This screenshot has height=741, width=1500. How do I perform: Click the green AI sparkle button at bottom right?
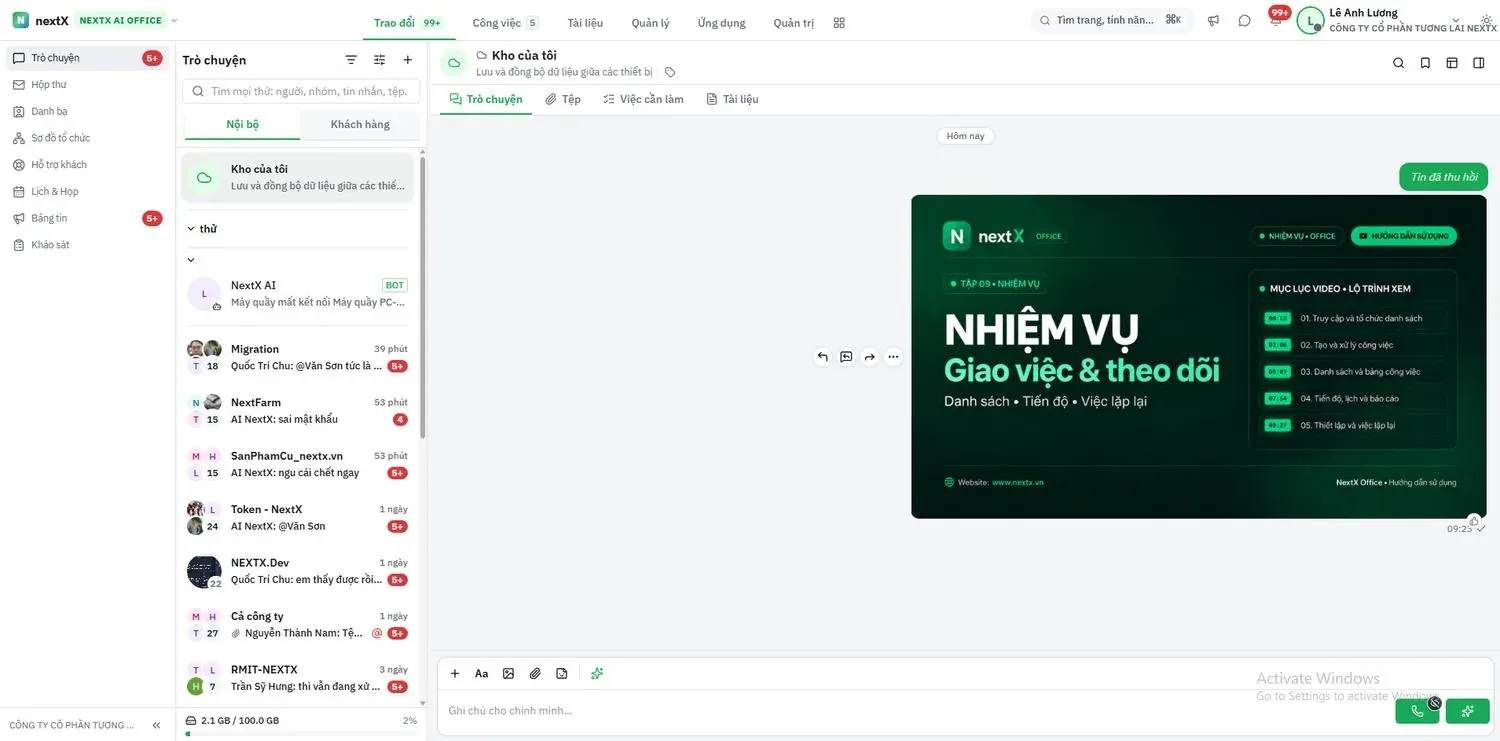pyautogui.click(x=1467, y=711)
